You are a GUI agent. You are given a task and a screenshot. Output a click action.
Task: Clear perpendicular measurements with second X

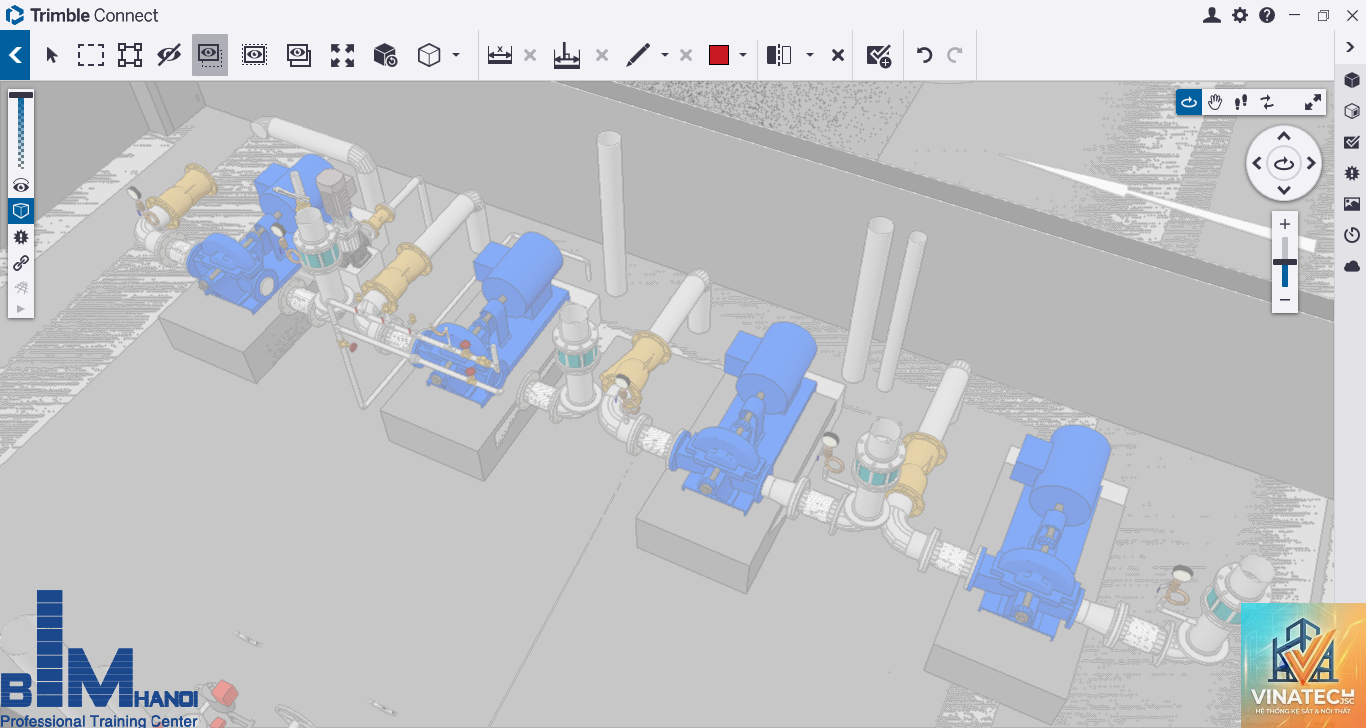[x=602, y=56]
